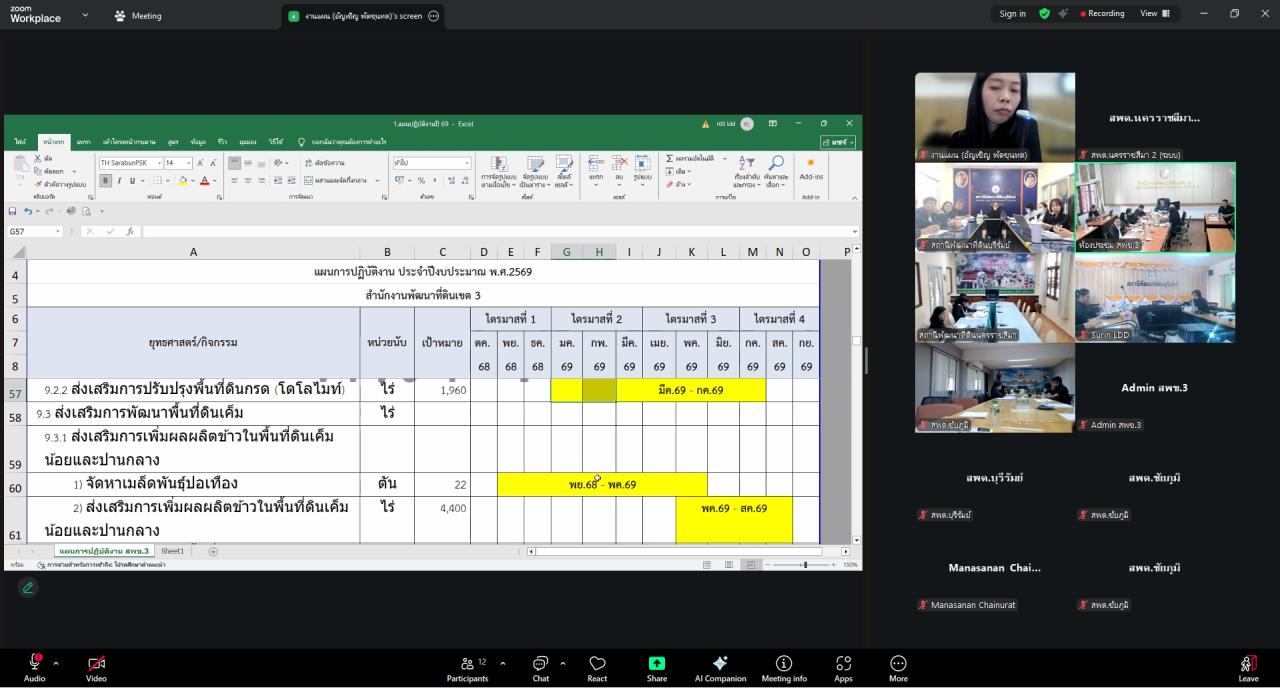
Task: Toggle the View layout option
Action: [1155, 14]
